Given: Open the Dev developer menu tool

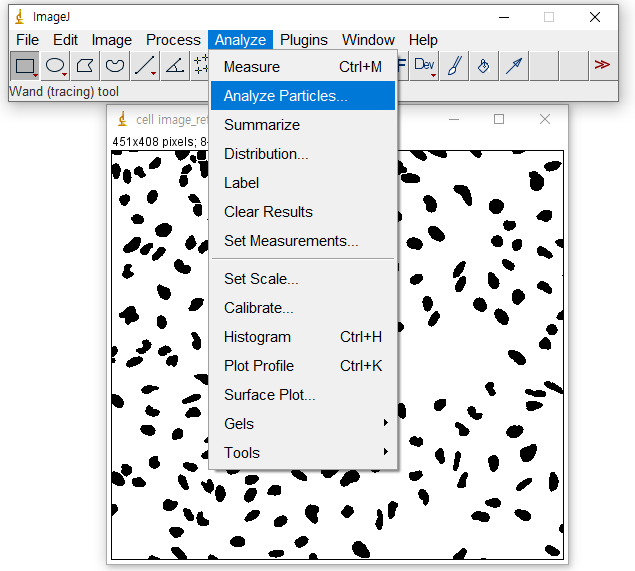Looking at the screenshot, I should point(425,66).
